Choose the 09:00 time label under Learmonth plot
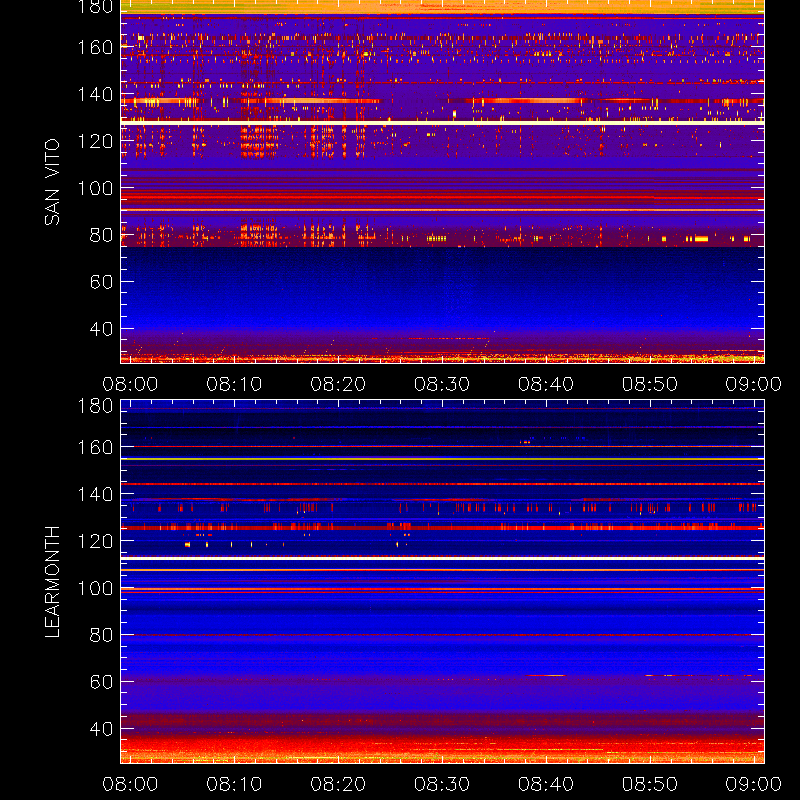 click(x=754, y=784)
